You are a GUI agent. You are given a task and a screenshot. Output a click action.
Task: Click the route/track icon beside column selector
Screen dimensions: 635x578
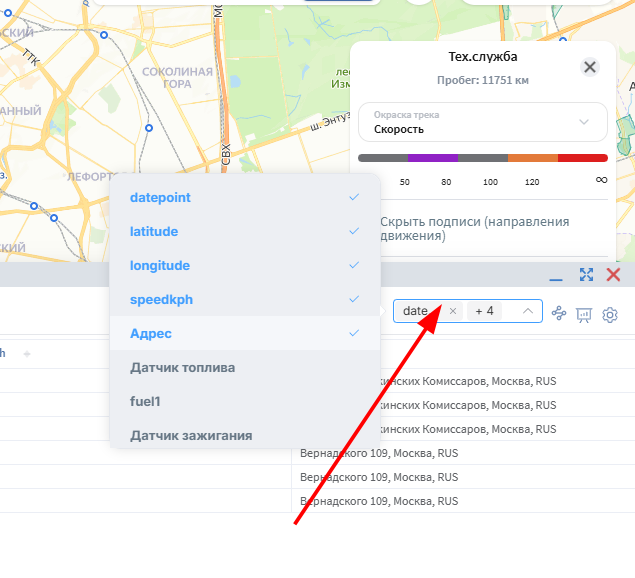pos(559,313)
